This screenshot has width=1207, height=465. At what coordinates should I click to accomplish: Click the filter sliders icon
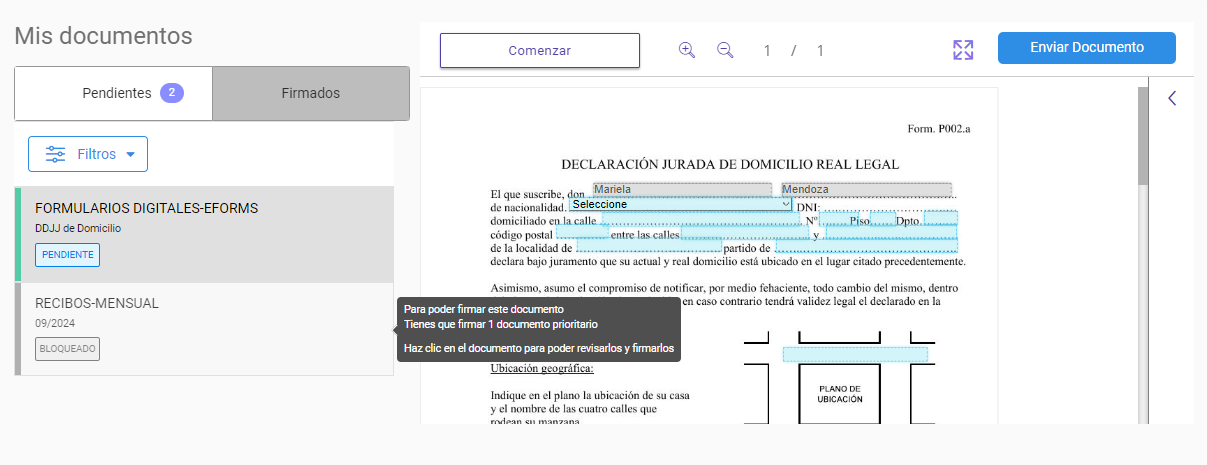tap(56, 154)
